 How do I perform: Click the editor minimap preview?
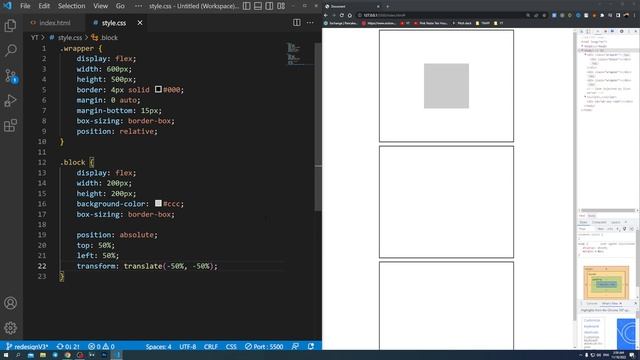pyautogui.click(x=299, y=53)
